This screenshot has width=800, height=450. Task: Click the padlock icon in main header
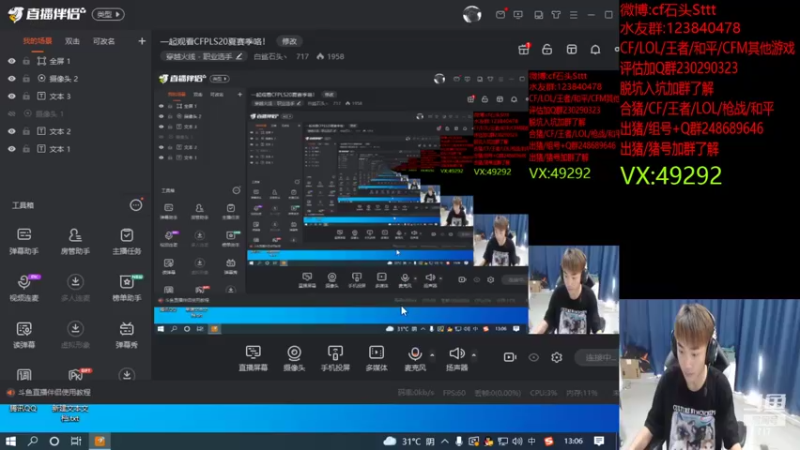point(547,49)
